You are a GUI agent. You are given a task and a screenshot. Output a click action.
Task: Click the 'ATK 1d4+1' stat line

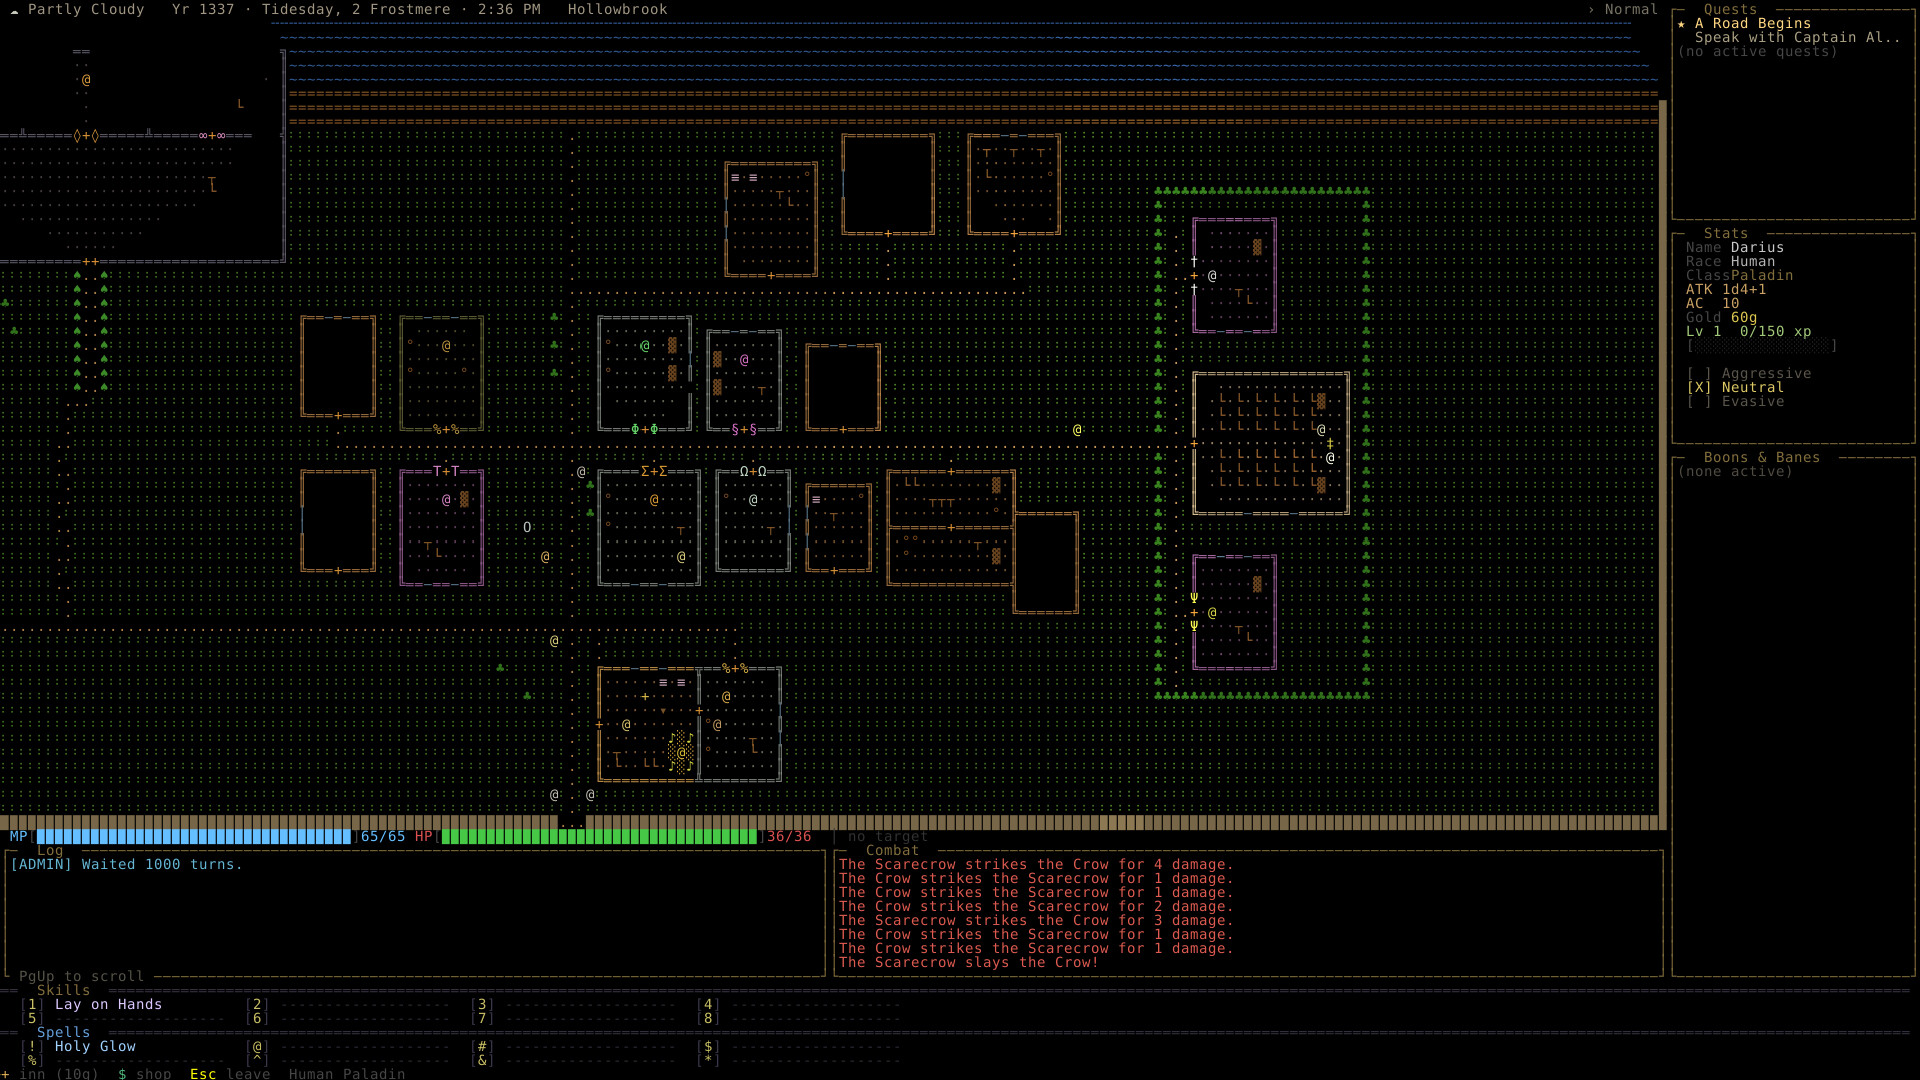pyautogui.click(x=1726, y=290)
